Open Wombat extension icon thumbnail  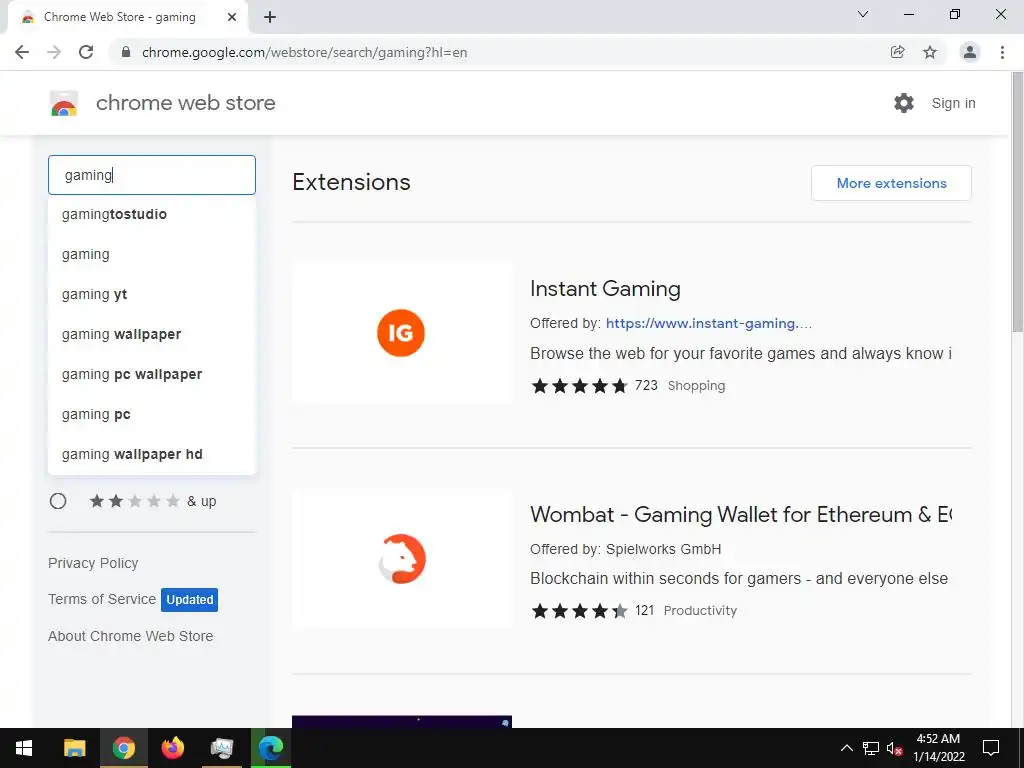click(402, 559)
